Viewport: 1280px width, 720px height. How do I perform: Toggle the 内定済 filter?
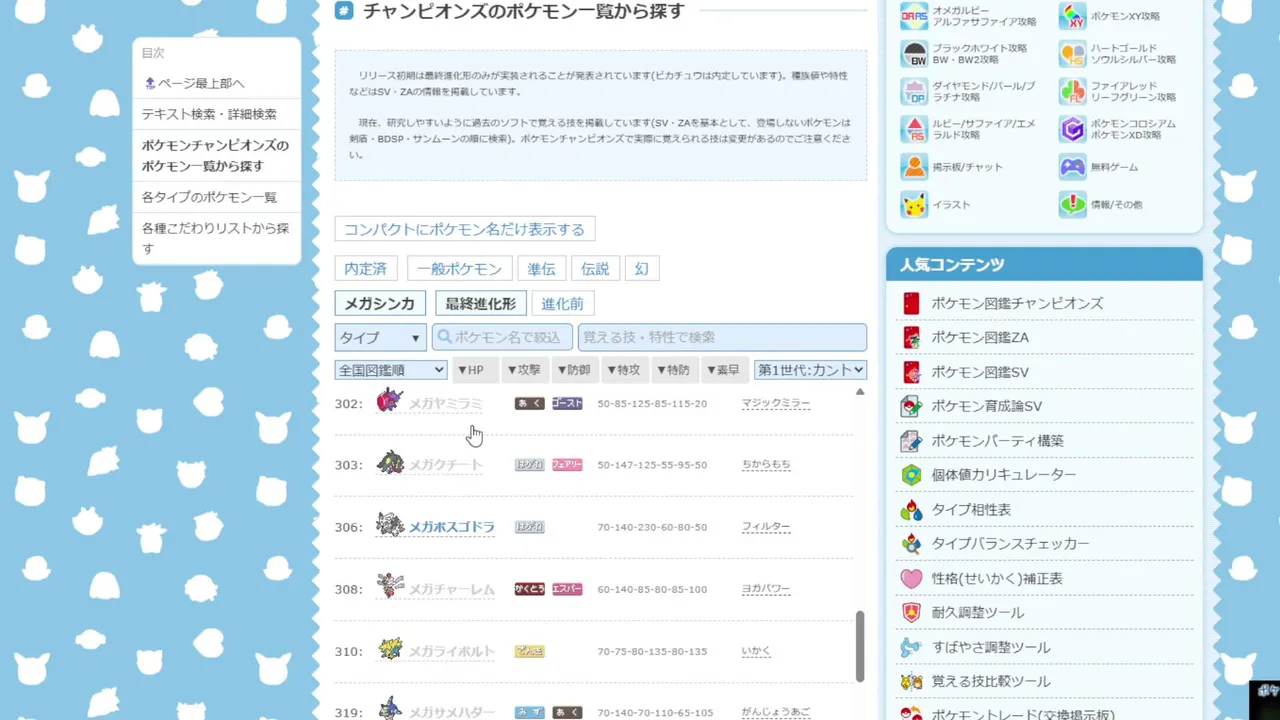pos(366,269)
